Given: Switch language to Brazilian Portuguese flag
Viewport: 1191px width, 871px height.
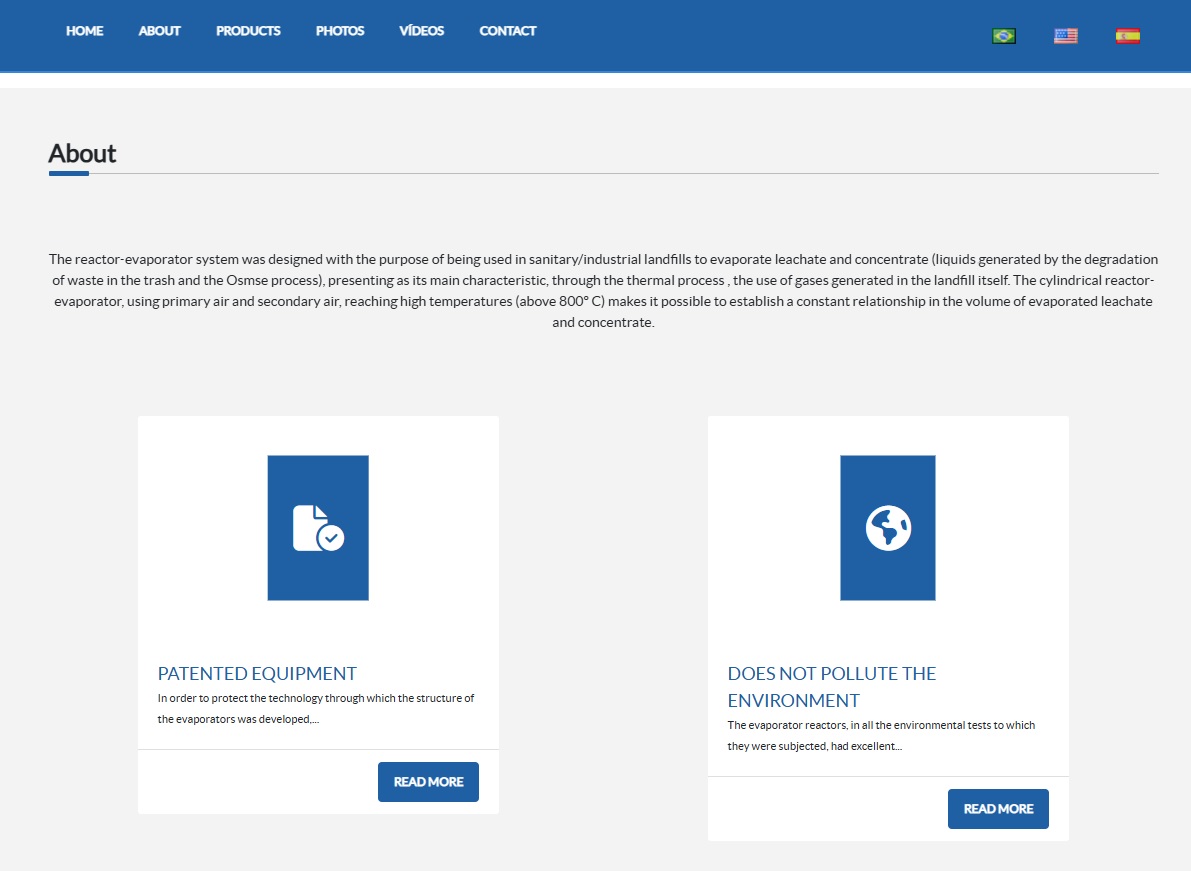Looking at the screenshot, I should (1003, 36).
